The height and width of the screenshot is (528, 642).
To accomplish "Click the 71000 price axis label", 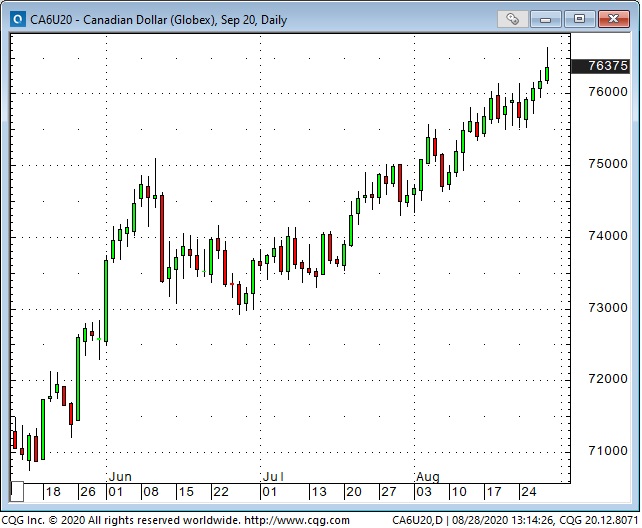I will point(608,451).
